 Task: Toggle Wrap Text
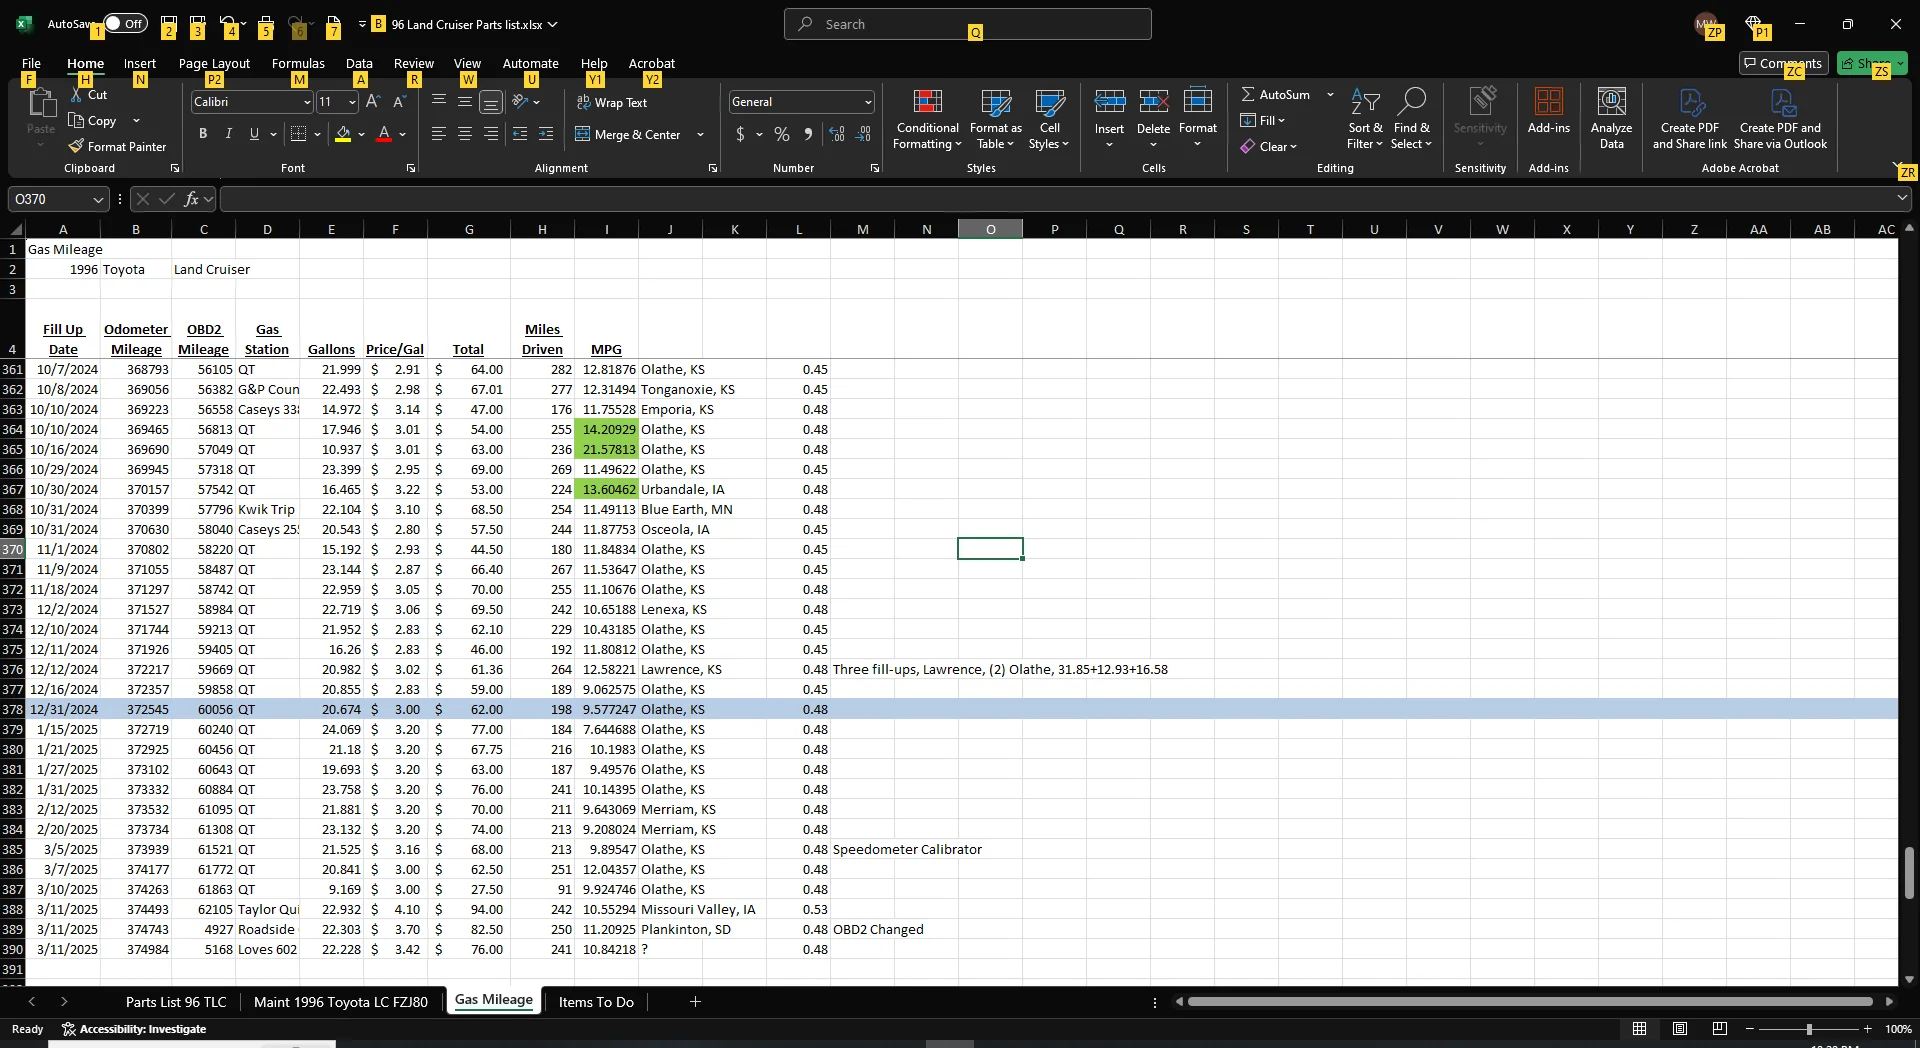612,102
